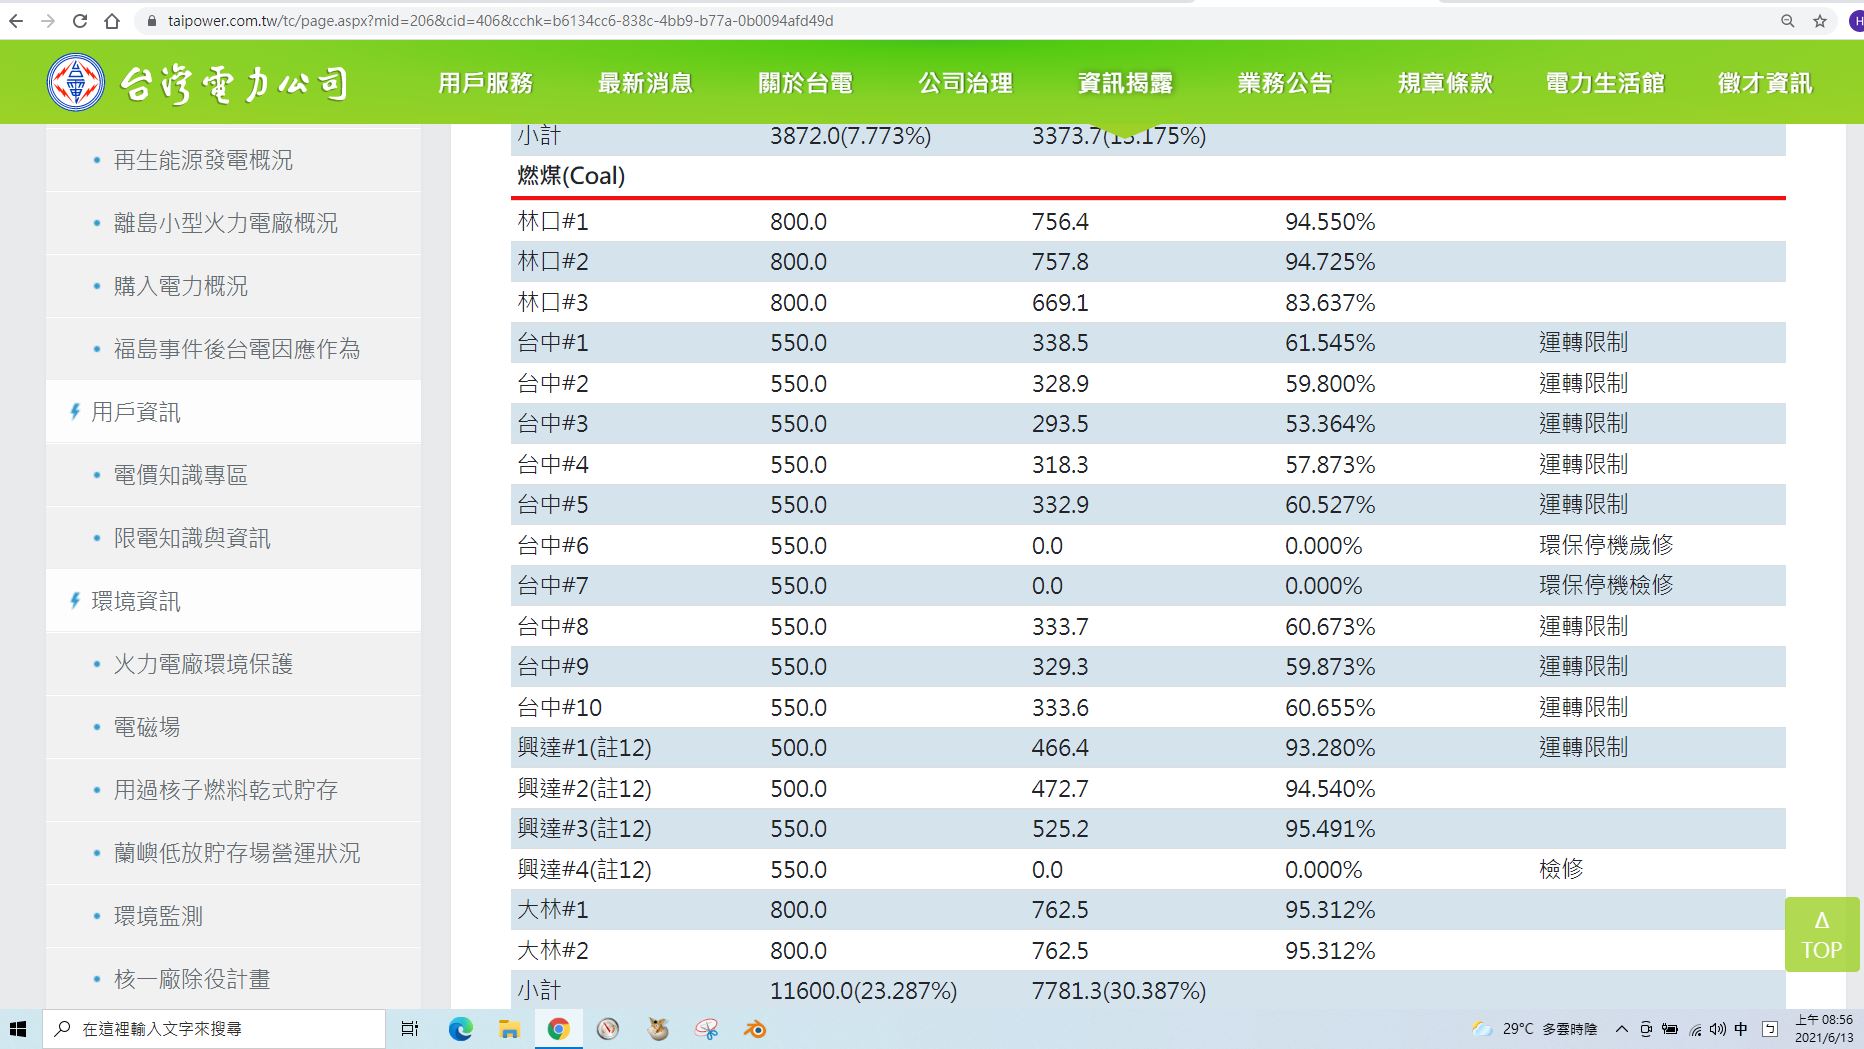Screen dimensions: 1864x1049
Task: Open the 資訊揭露 menu
Action: [x=1125, y=83]
